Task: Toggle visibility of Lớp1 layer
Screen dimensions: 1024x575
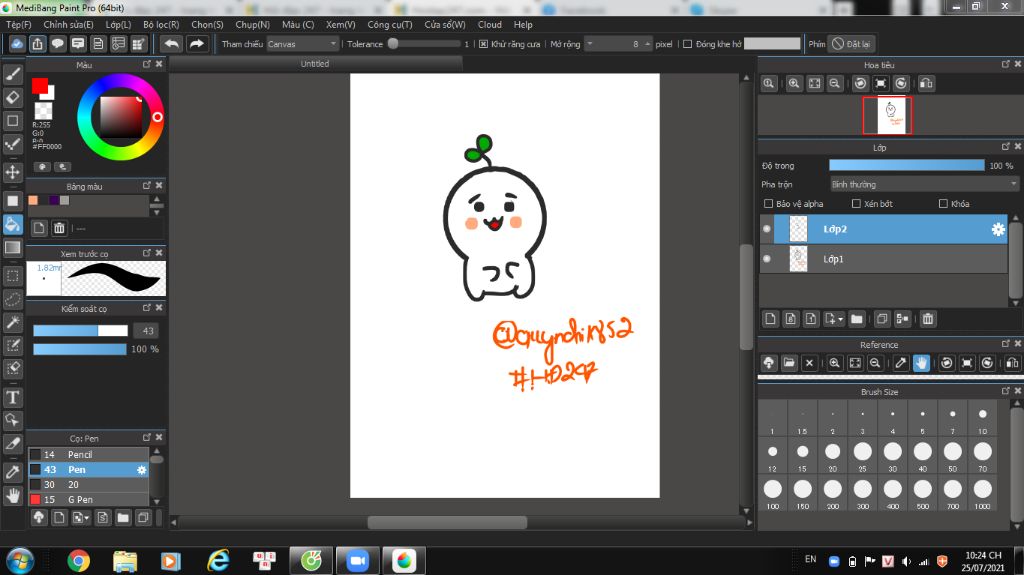Action: [767, 259]
